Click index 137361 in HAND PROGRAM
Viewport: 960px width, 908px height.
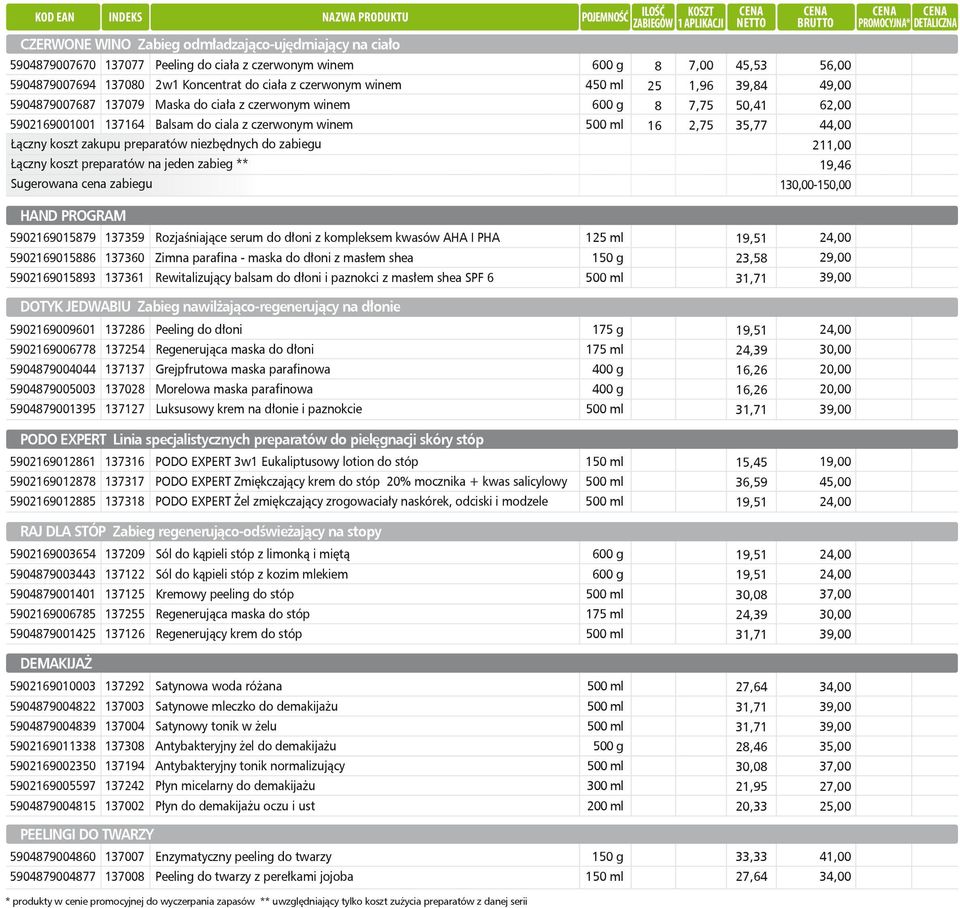(125, 277)
